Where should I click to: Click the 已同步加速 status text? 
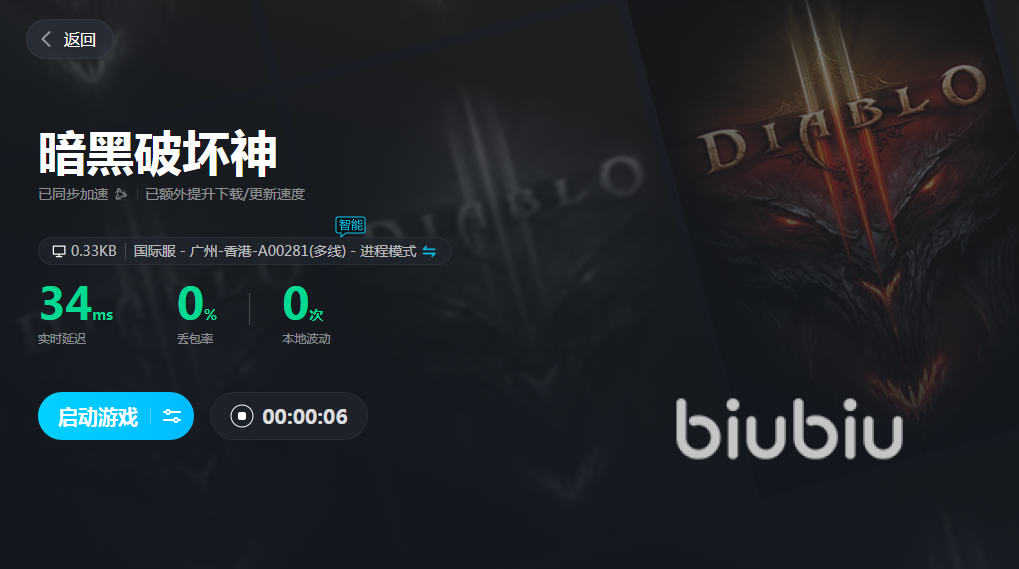[x=73, y=194]
